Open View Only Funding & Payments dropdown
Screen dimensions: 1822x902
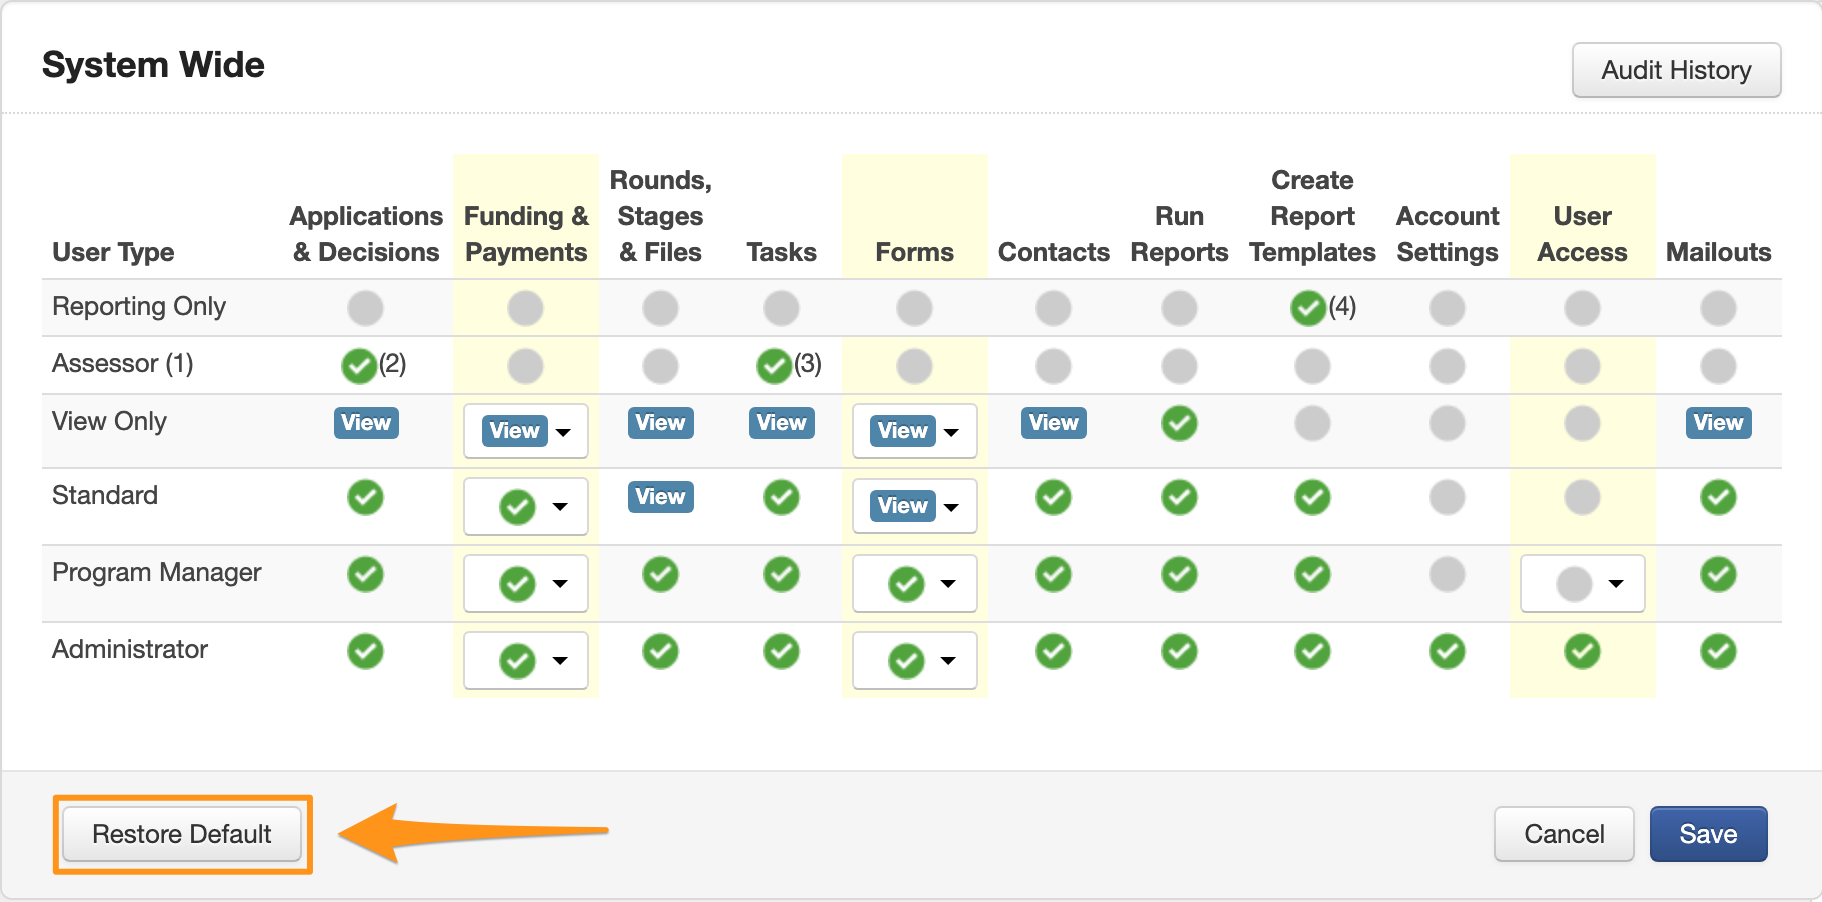526,431
